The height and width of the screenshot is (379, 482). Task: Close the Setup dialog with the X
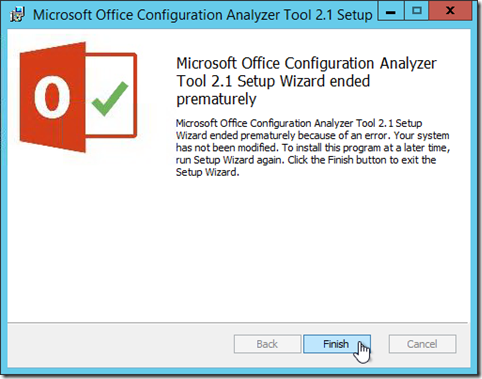(x=450, y=12)
